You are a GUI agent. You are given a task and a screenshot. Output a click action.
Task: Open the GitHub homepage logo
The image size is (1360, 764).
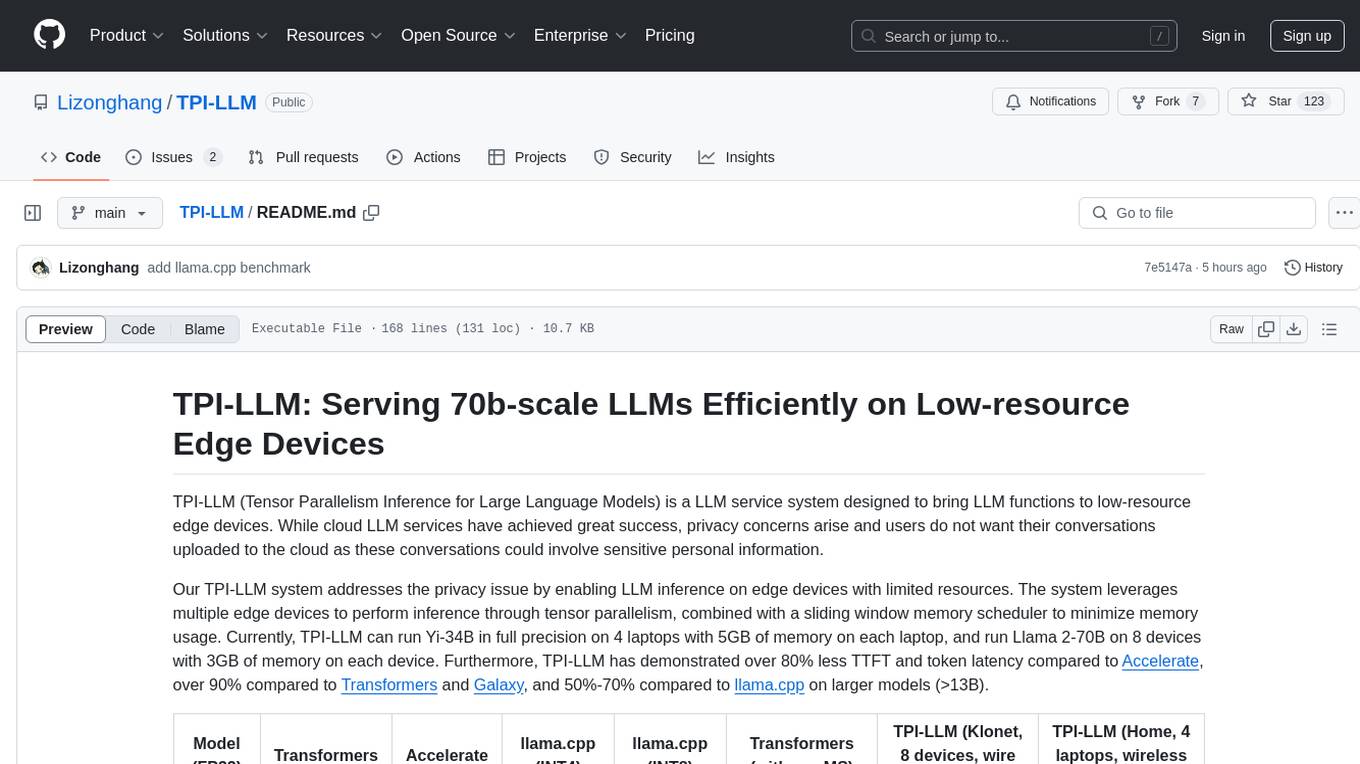point(49,35)
